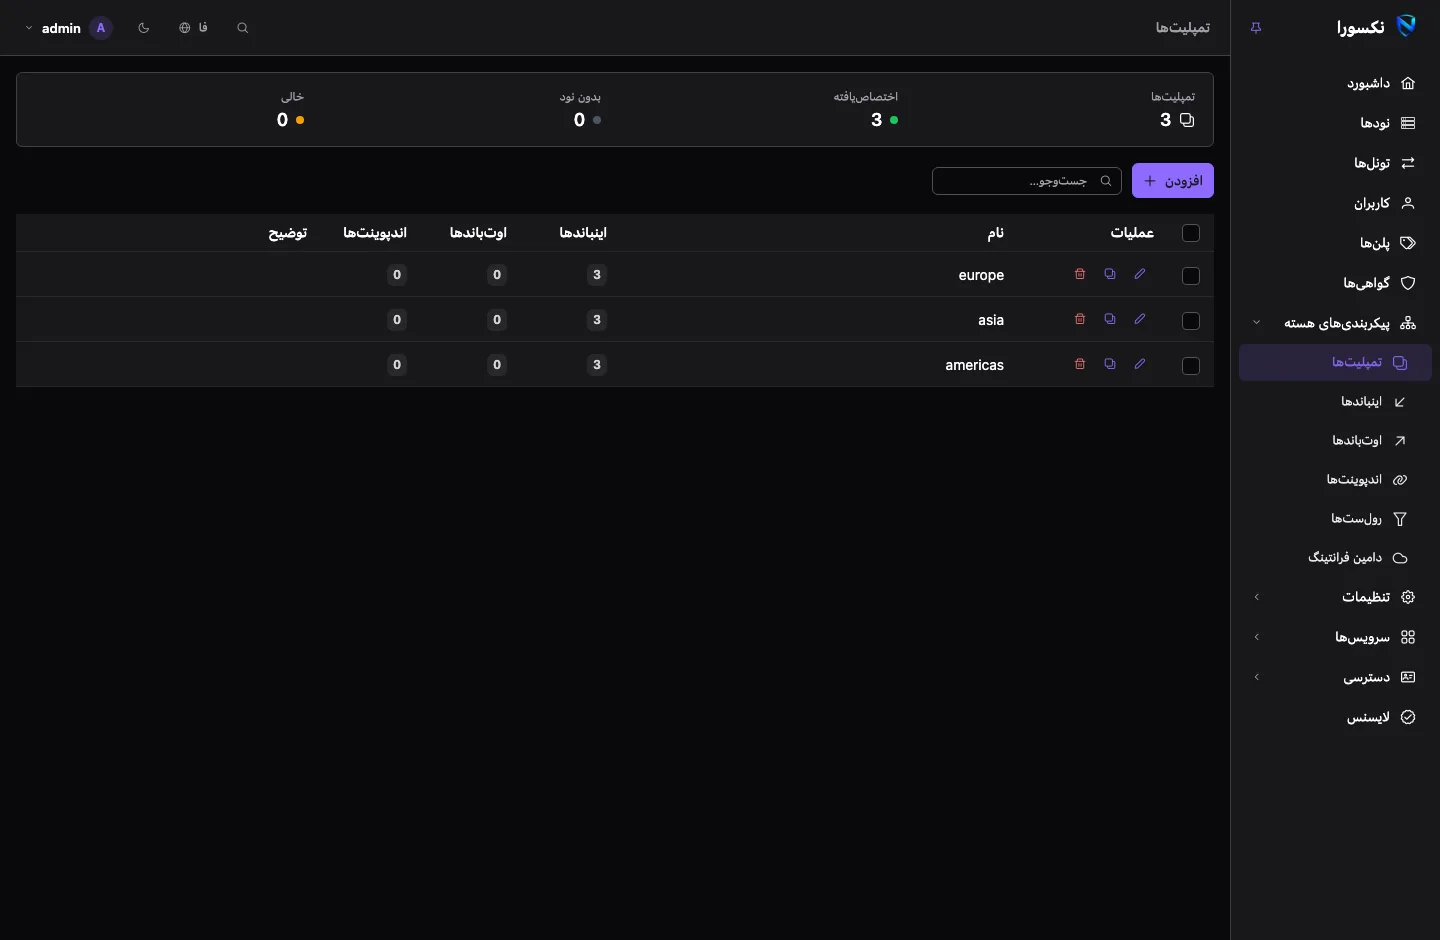Screen dimensions: 1440x940
Task: Open دامین فرانتینگ submenu item
Action: [x=1335, y=557]
